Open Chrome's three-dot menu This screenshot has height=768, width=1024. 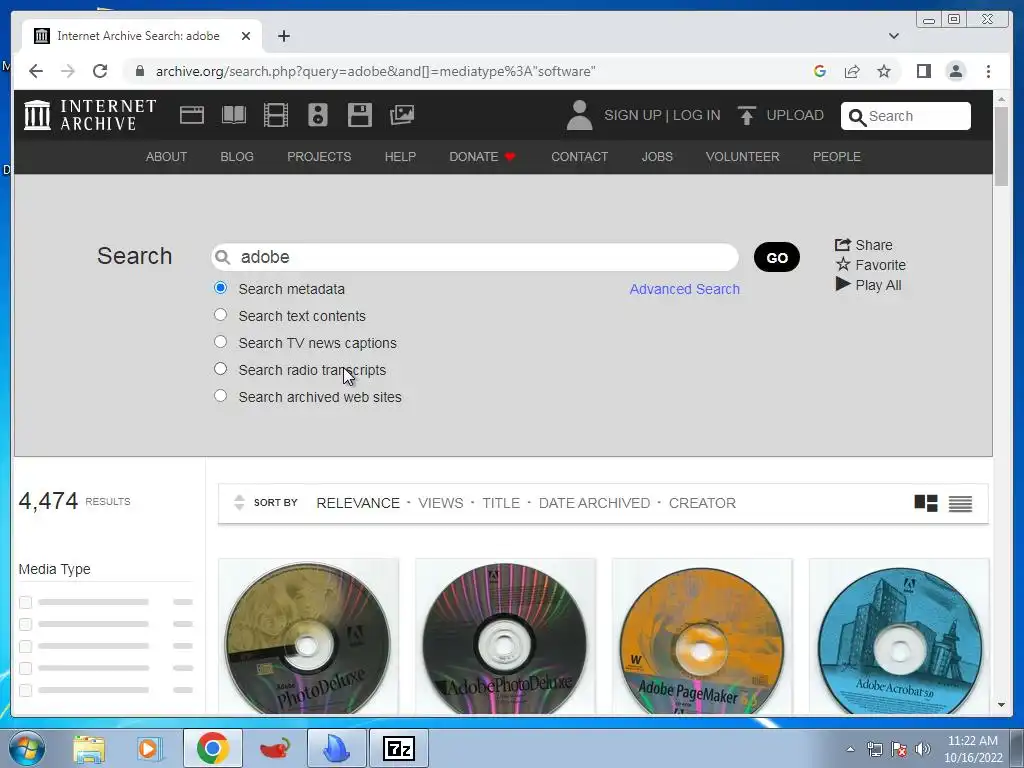click(988, 71)
